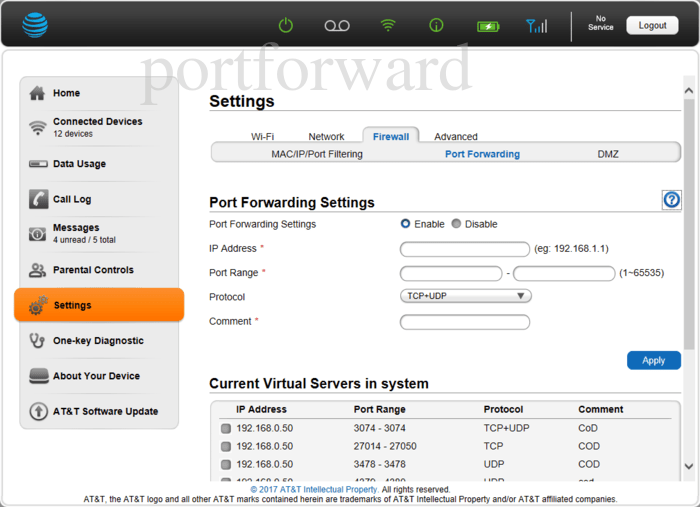The width and height of the screenshot is (700, 507).
Task: Focus the Port Range end field
Action: click(x=564, y=274)
